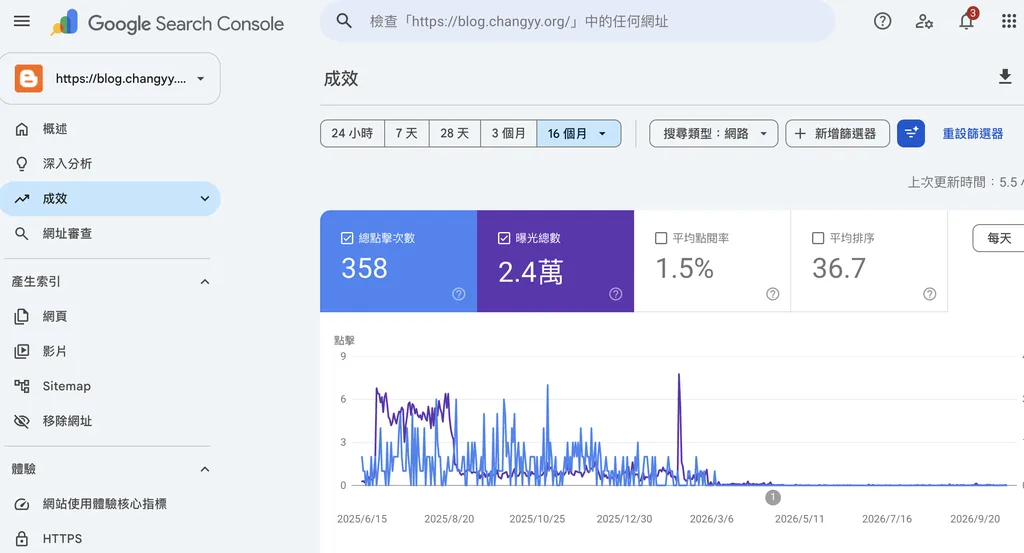
Task: Click the 重設篩選器 link
Action: click(972, 134)
